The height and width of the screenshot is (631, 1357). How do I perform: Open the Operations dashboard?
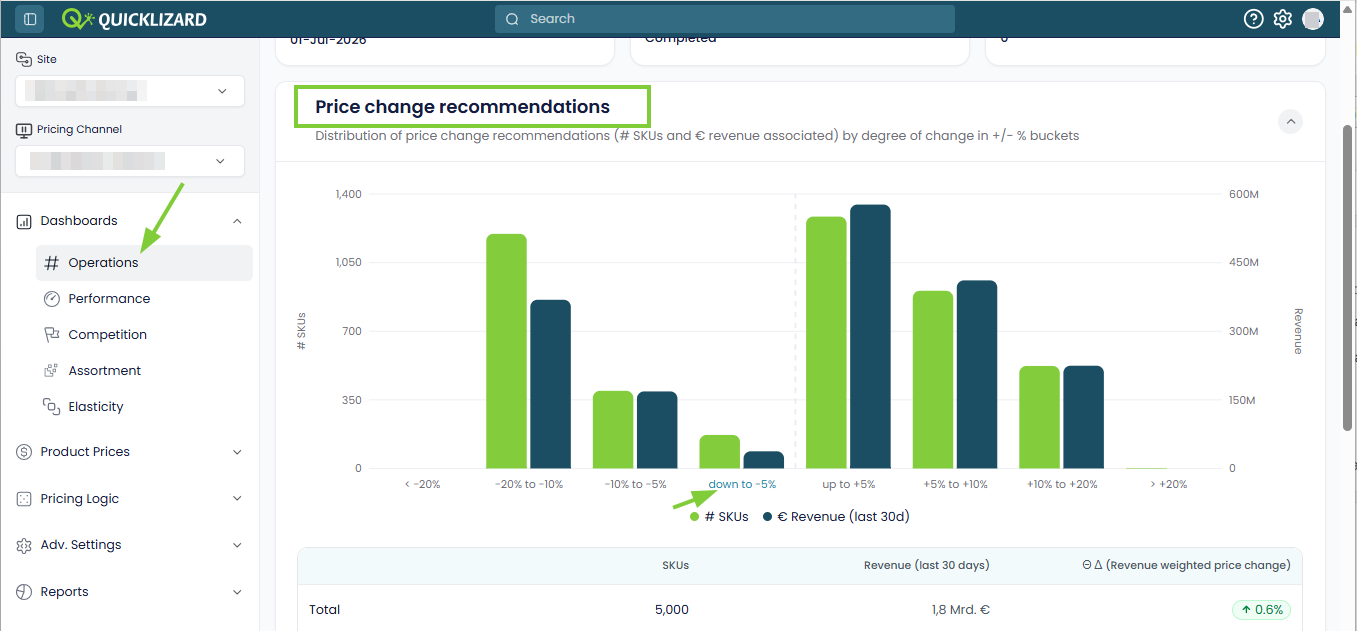point(144,263)
